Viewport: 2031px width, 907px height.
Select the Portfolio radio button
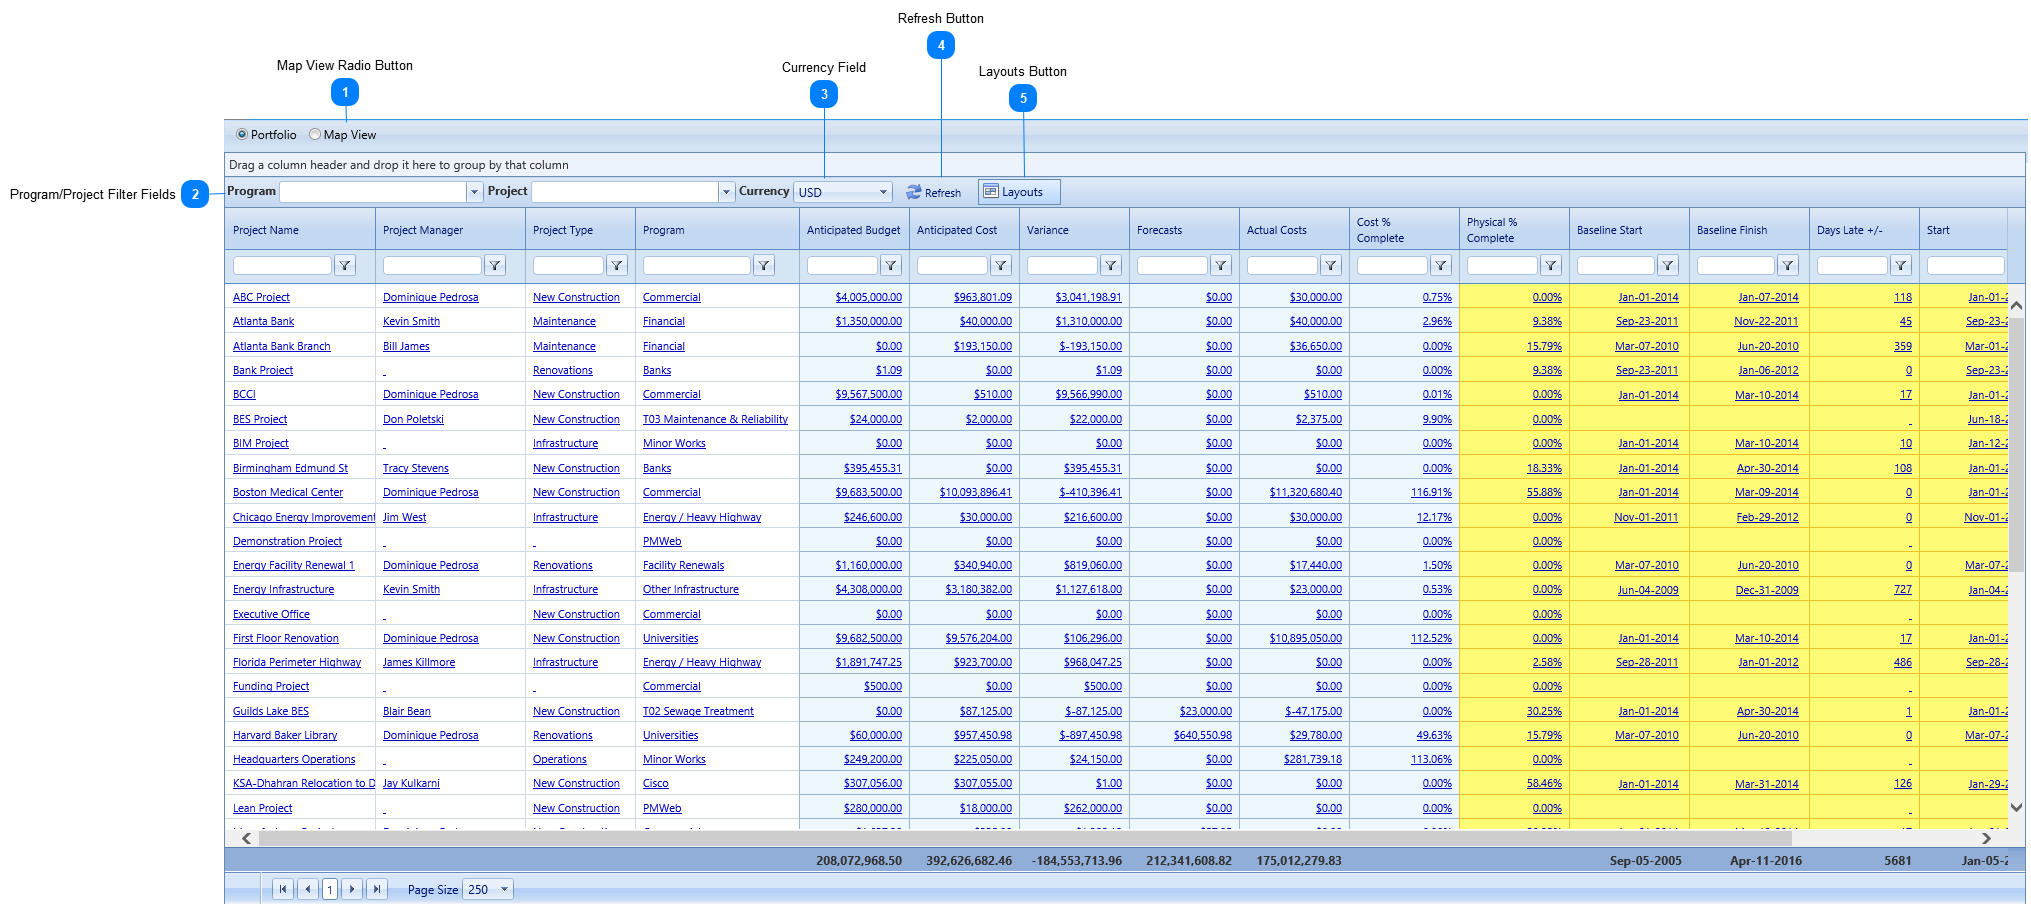[x=242, y=134]
